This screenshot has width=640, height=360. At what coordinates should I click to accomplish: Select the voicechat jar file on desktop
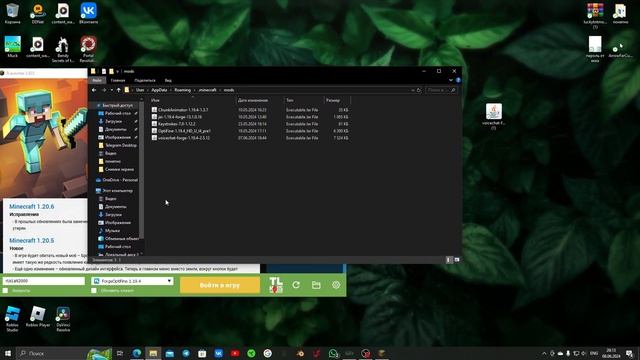point(493,116)
